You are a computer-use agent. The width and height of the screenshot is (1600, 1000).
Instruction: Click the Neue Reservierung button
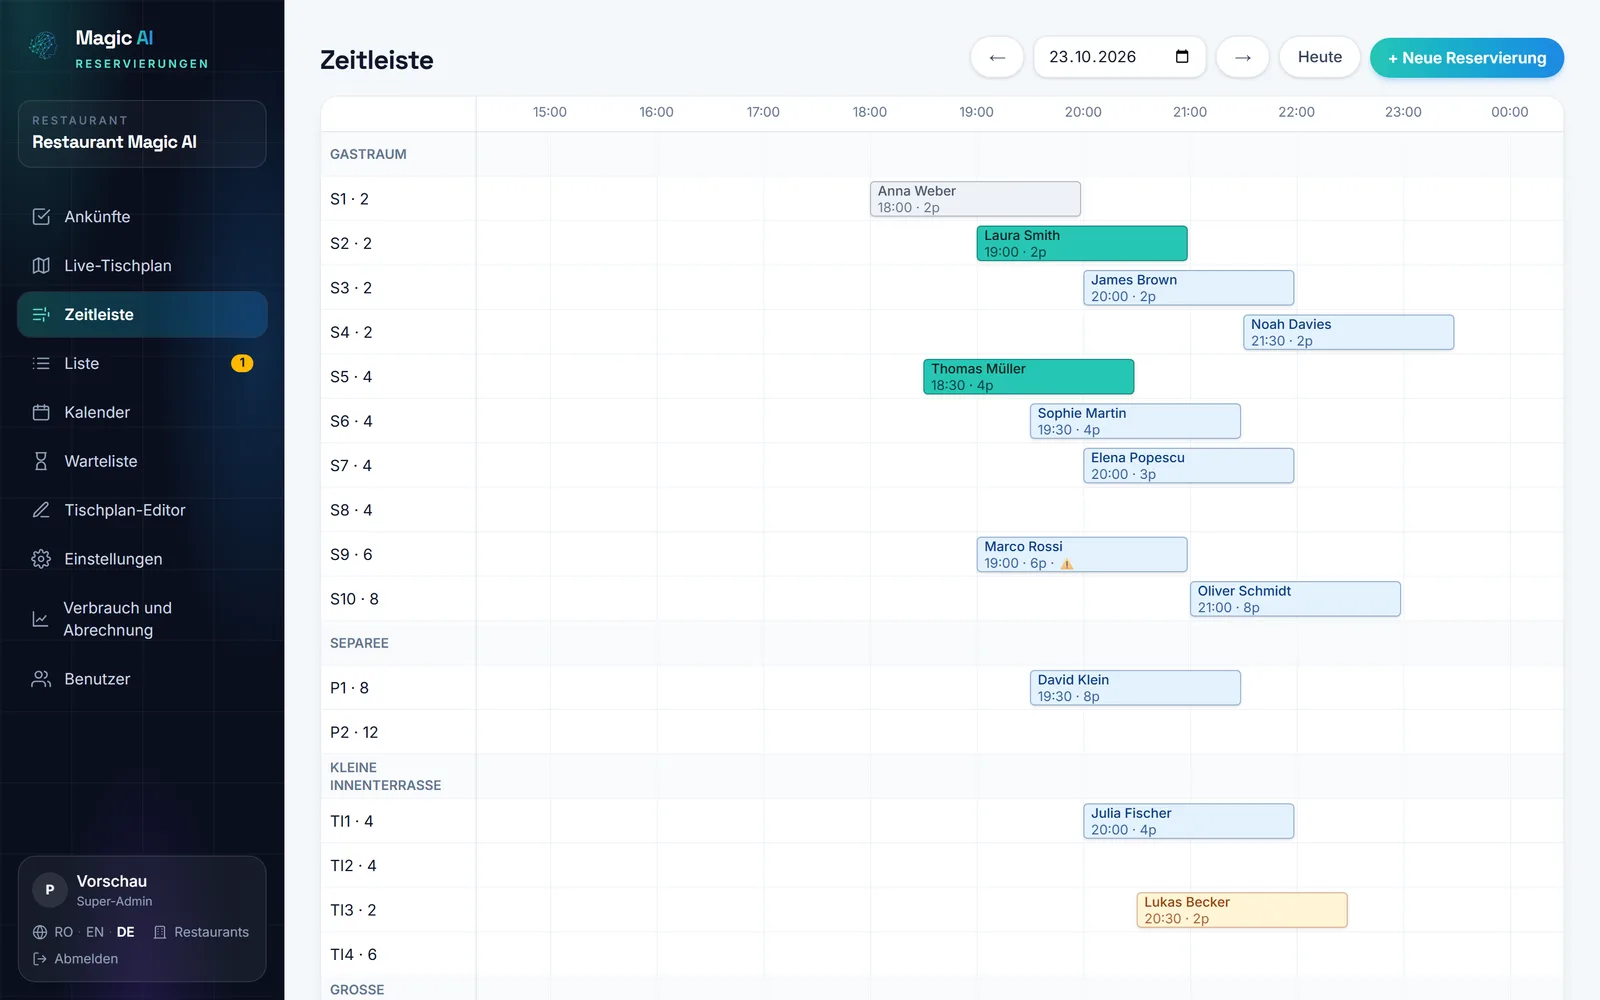pyautogui.click(x=1467, y=58)
